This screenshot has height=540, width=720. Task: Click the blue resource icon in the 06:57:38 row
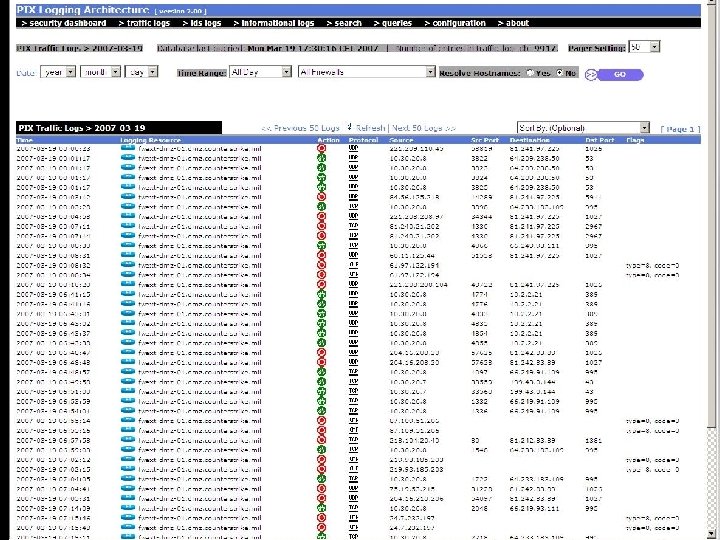128,439
